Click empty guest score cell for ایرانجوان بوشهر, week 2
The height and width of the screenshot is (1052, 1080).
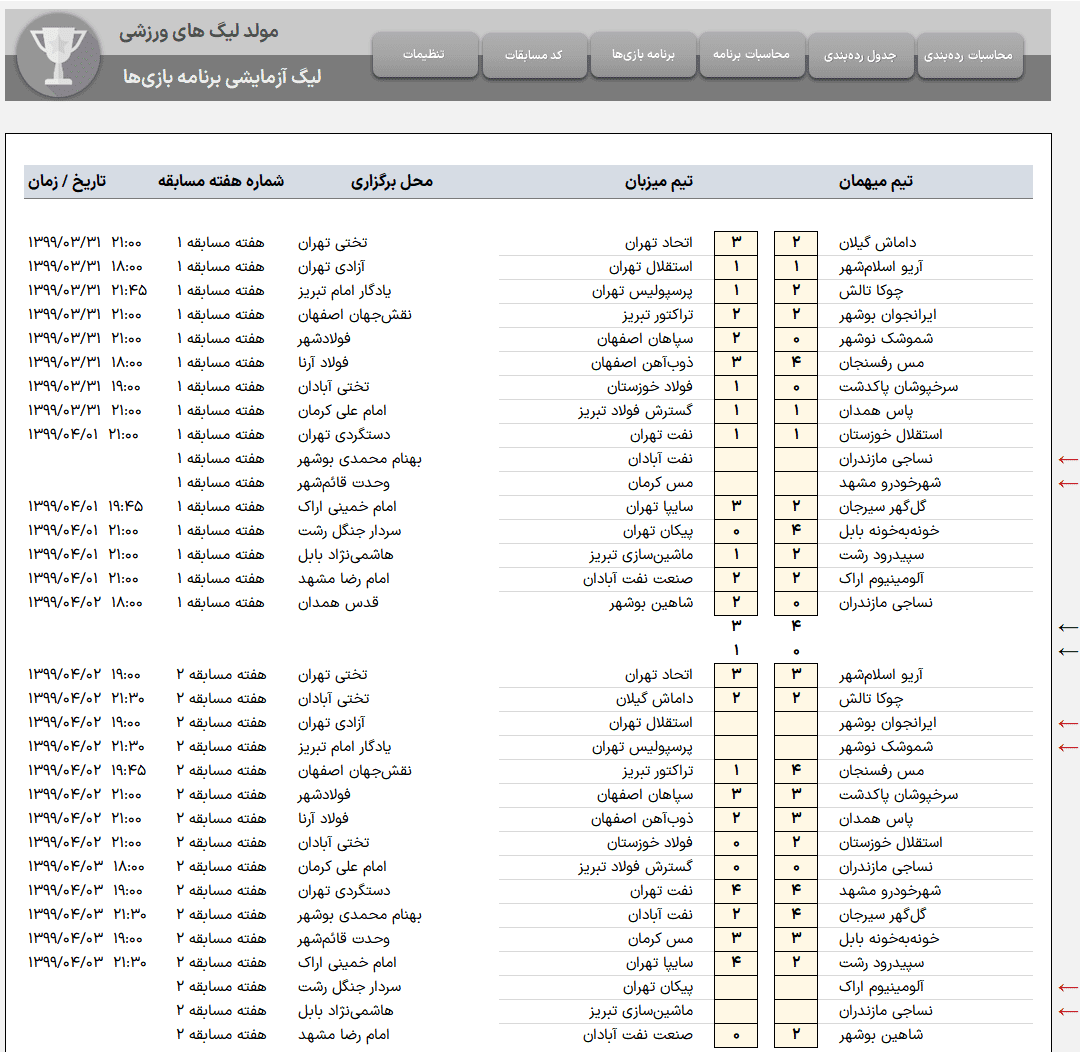(796, 723)
